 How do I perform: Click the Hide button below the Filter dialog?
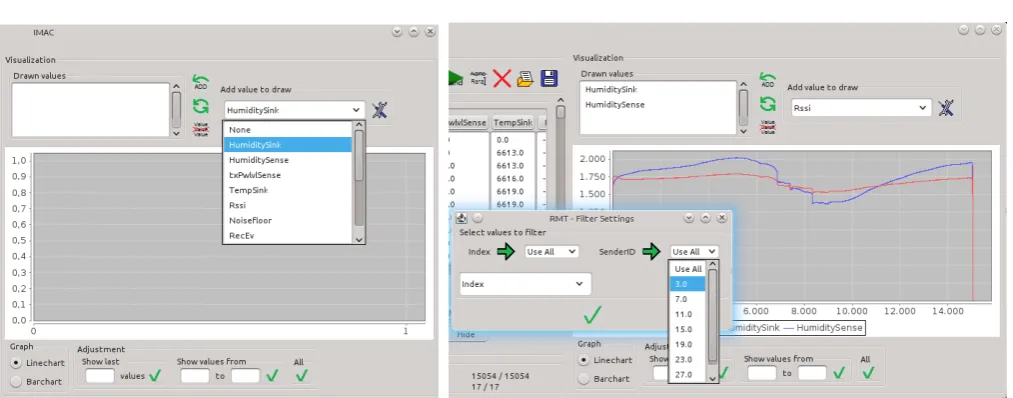(466, 335)
